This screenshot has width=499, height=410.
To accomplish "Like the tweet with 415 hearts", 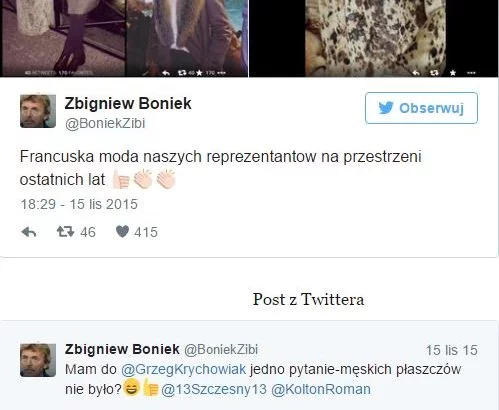I will pyautogui.click(x=122, y=232).
